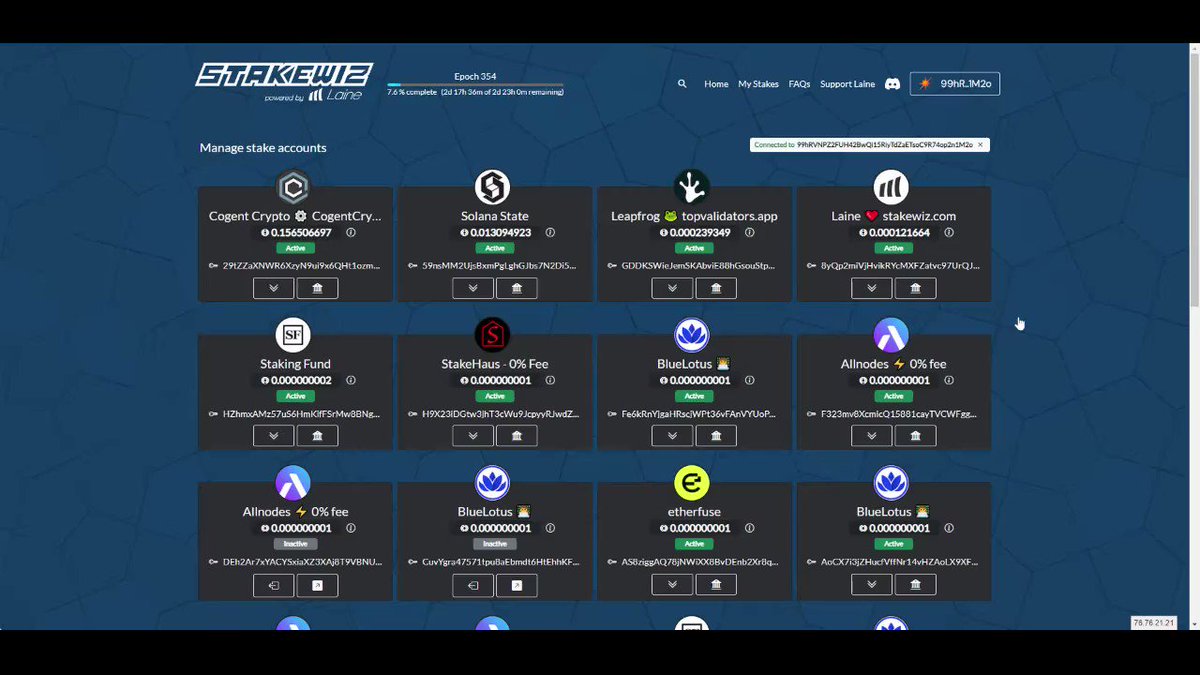Click the Staking Fund SF logo
The image size is (1200, 675).
293,335
